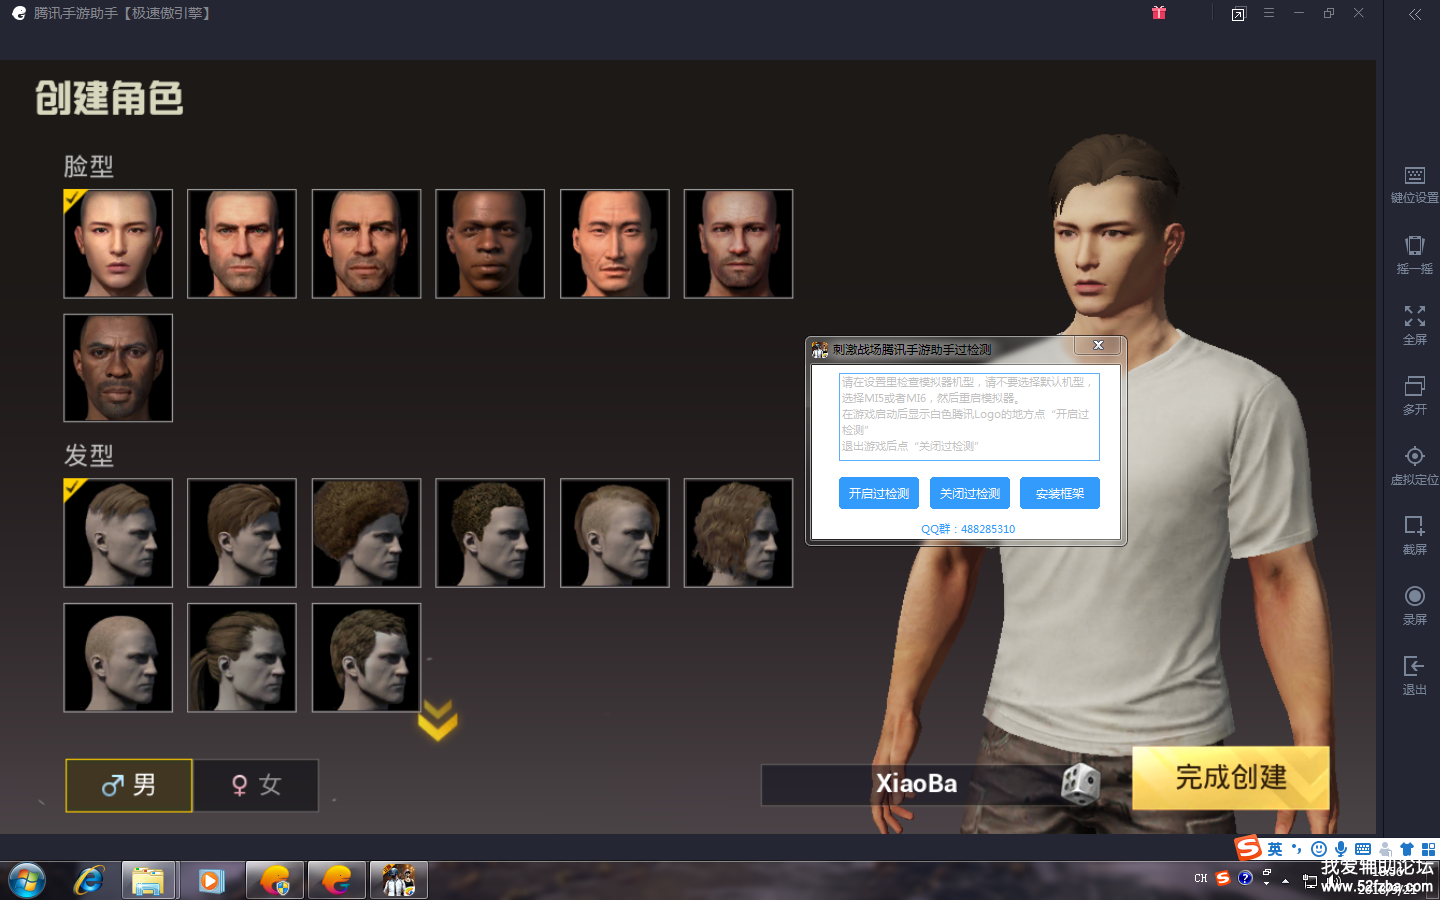Select the seventh face in second row
This screenshot has width=1440, height=900.
click(x=118, y=368)
